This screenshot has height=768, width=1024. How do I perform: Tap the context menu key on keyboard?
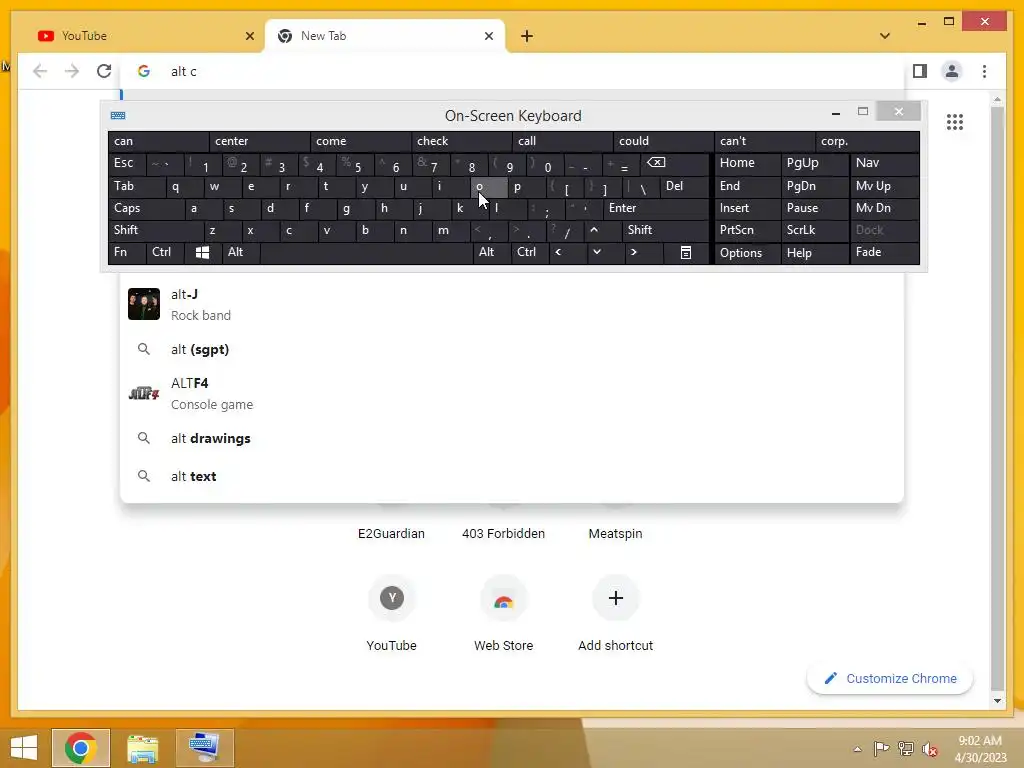click(686, 252)
